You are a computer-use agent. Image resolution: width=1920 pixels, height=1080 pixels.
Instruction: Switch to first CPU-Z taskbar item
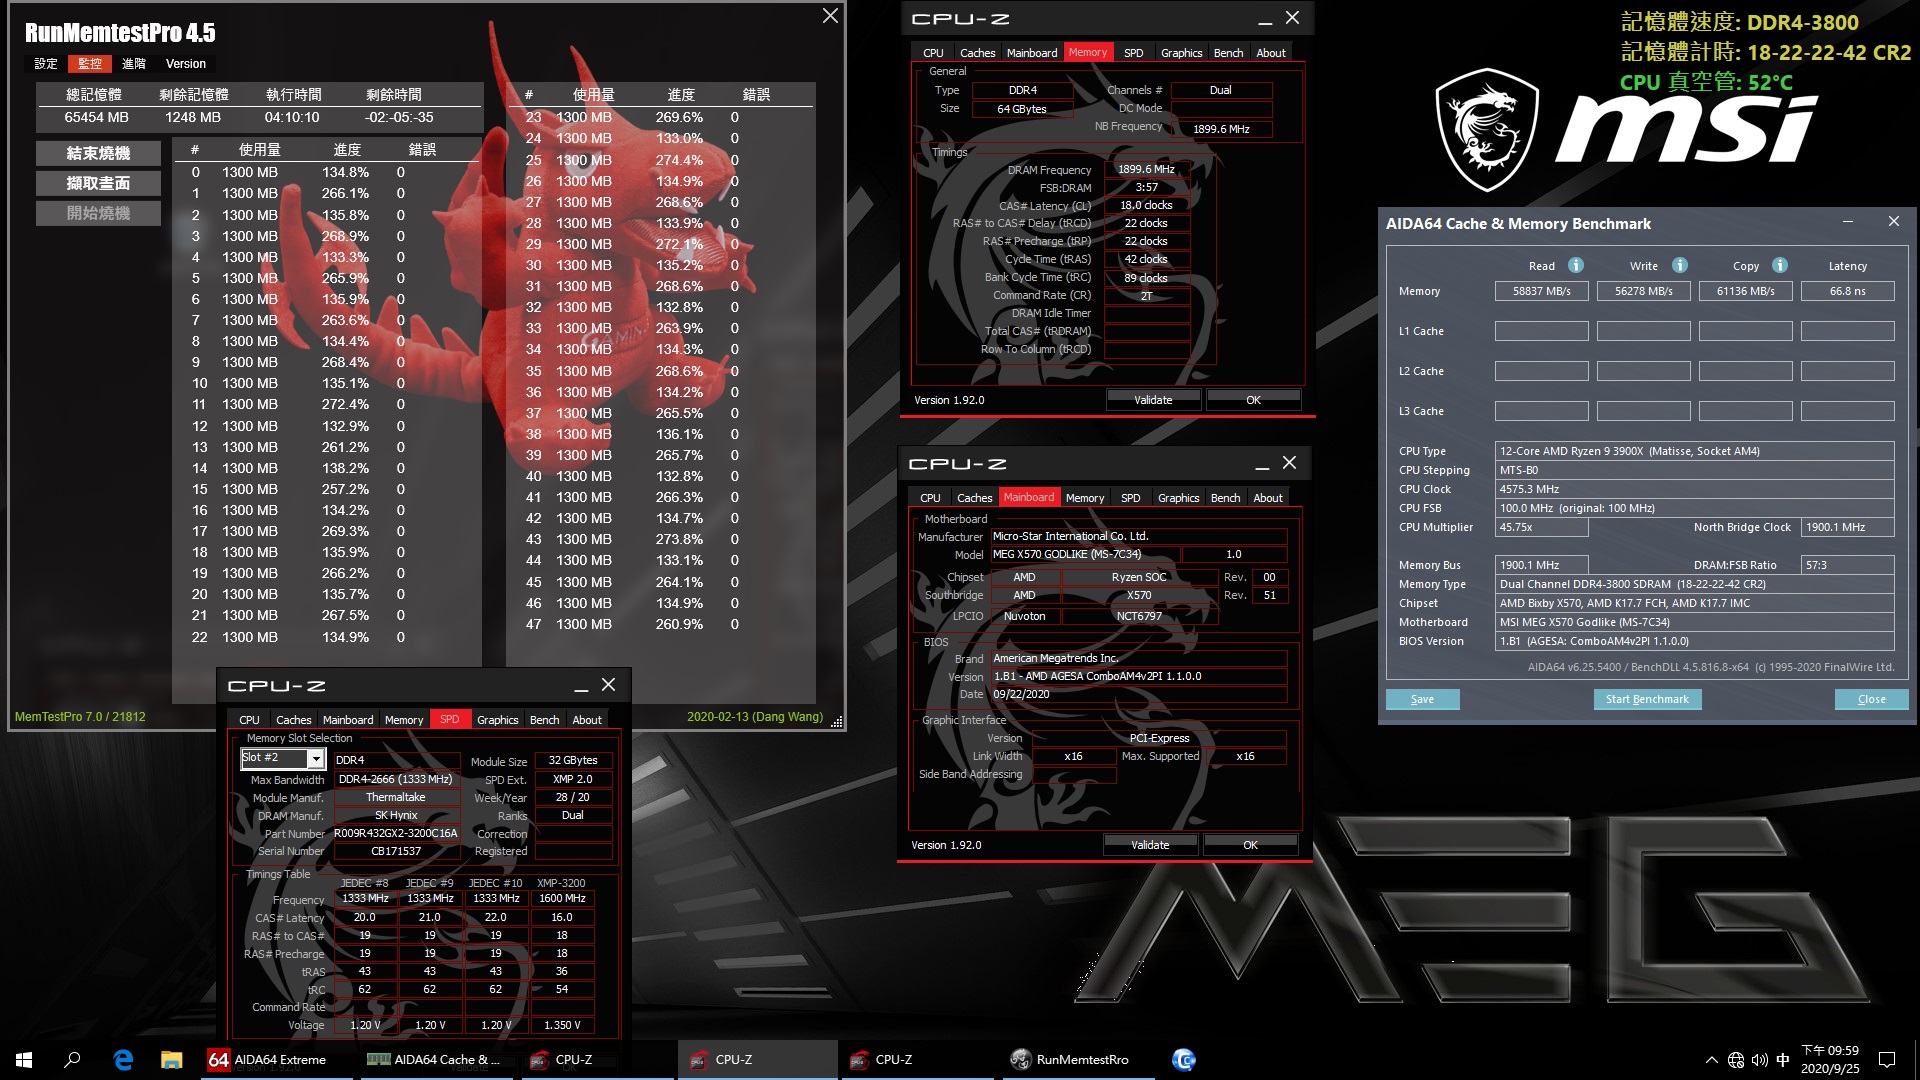click(597, 1060)
